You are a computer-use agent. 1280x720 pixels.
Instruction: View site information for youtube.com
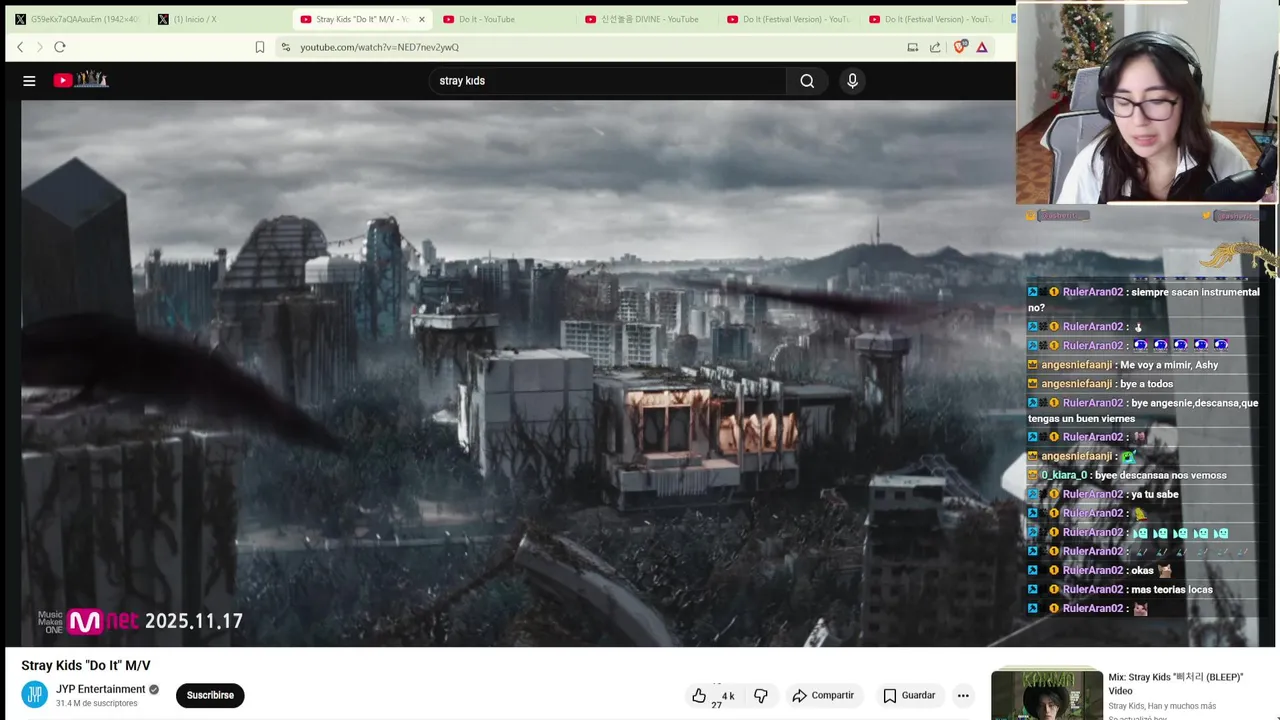pyautogui.click(x=286, y=47)
